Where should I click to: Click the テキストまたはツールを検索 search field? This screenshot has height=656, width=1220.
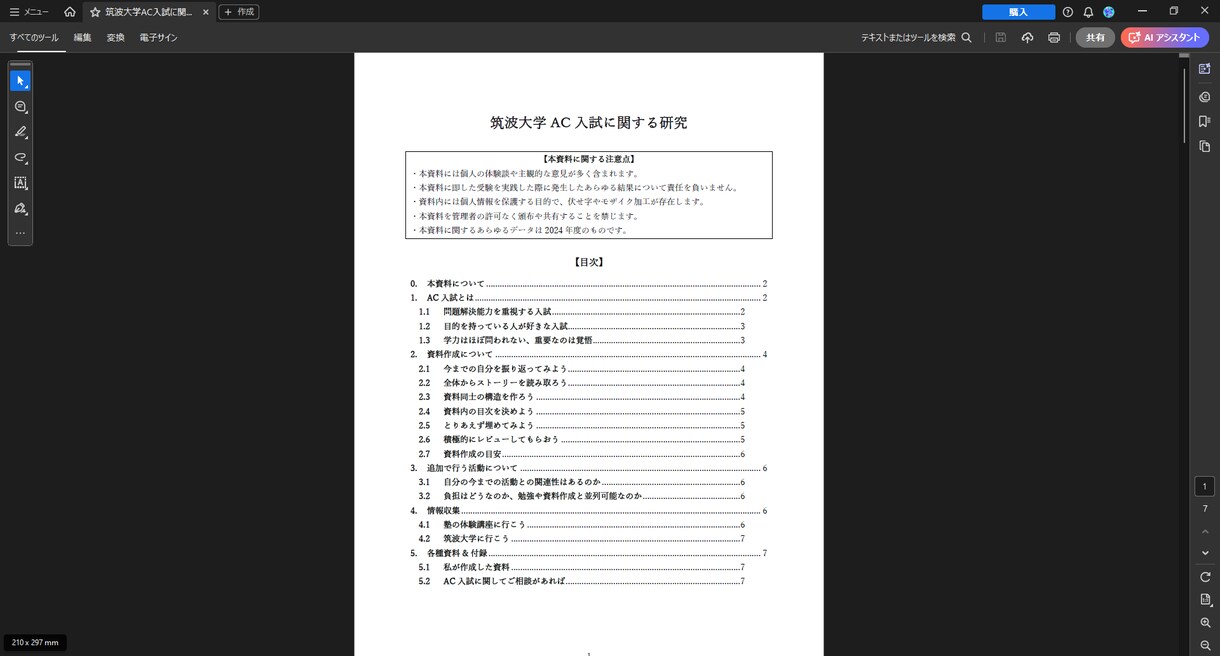pos(916,37)
